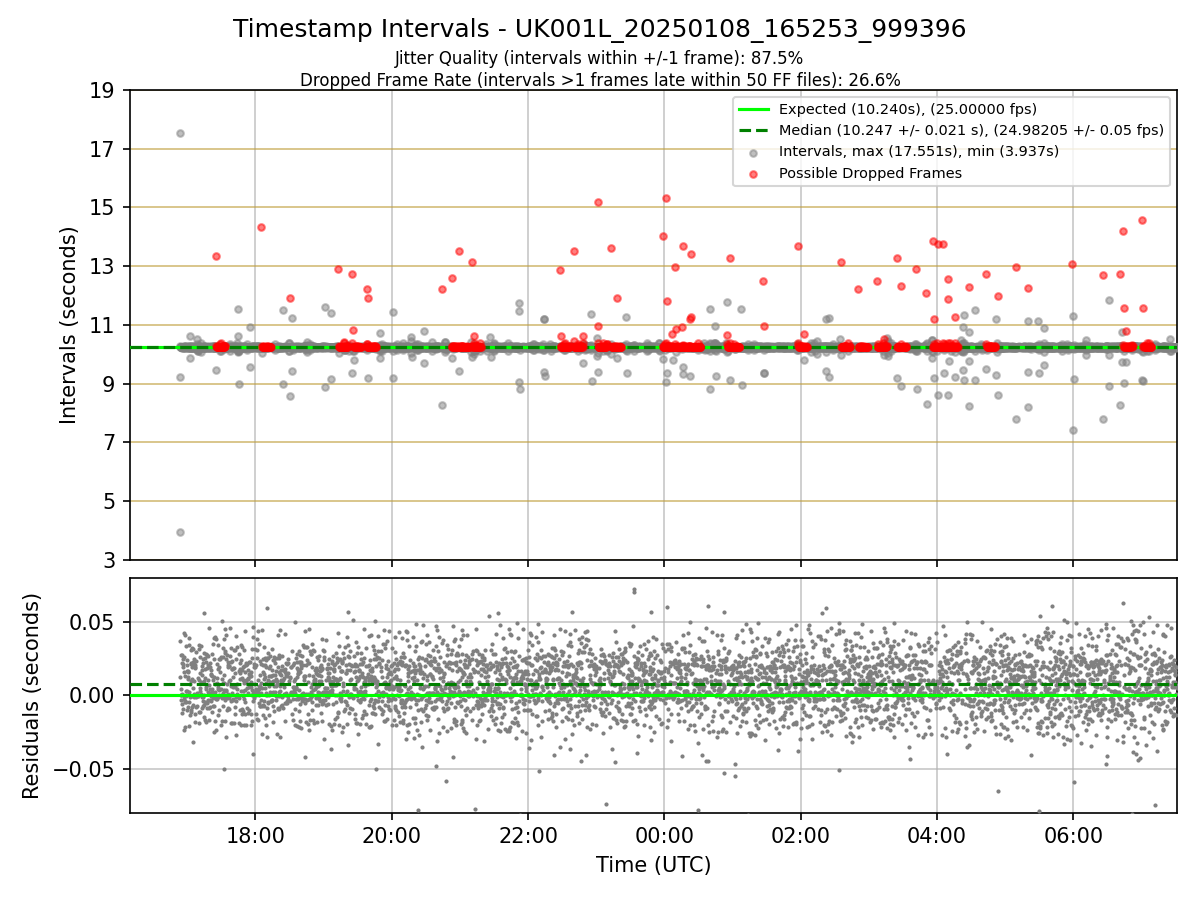Click the '04:00' x-axis tick label
1200x900 pixels.
coord(937,834)
